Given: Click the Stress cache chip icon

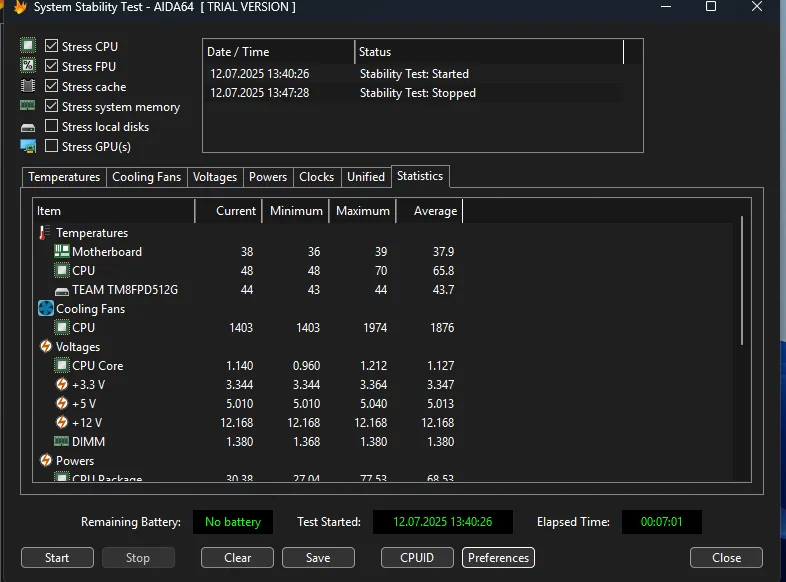Looking at the screenshot, I should [28, 86].
